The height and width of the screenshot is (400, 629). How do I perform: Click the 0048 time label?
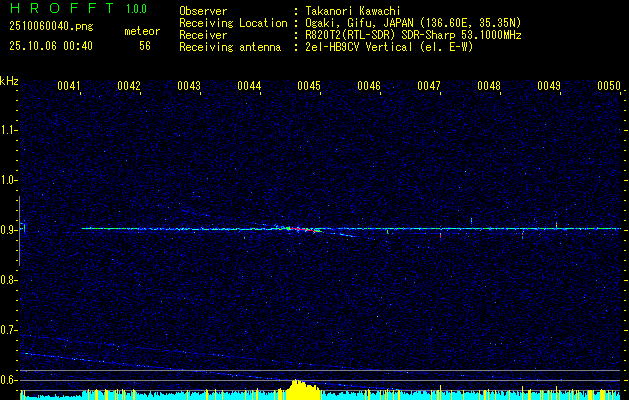click(x=489, y=87)
